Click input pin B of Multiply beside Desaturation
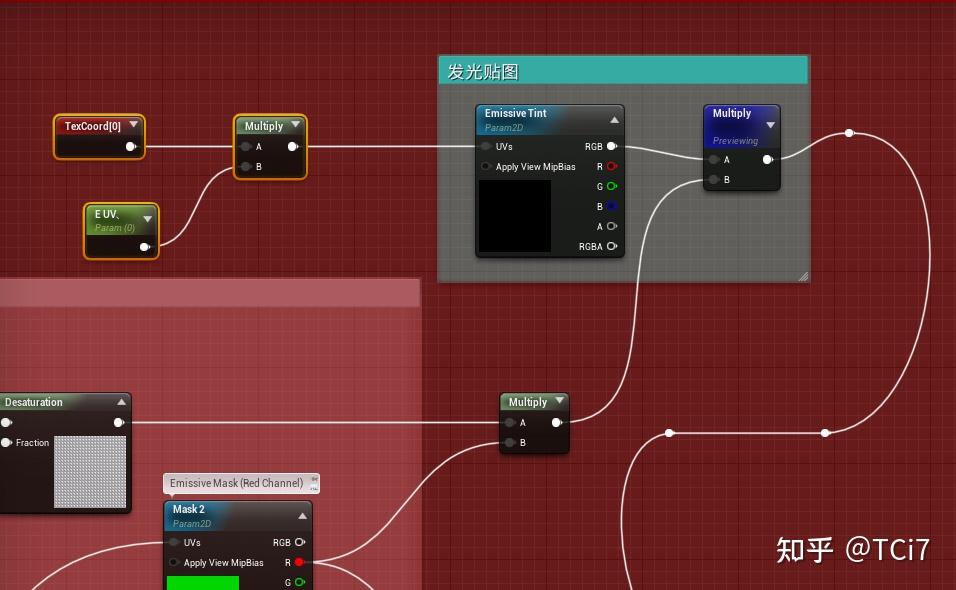 coord(510,442)
